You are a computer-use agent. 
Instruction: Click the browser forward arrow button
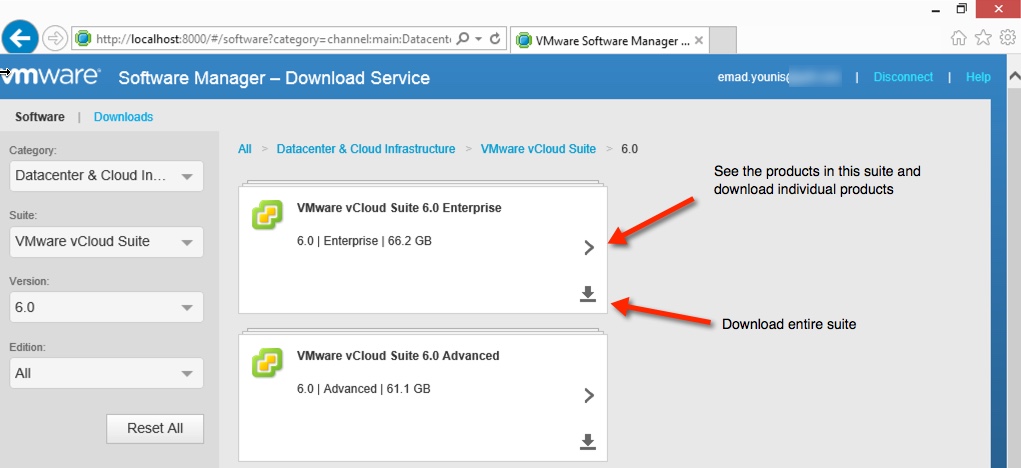point(56,39)
